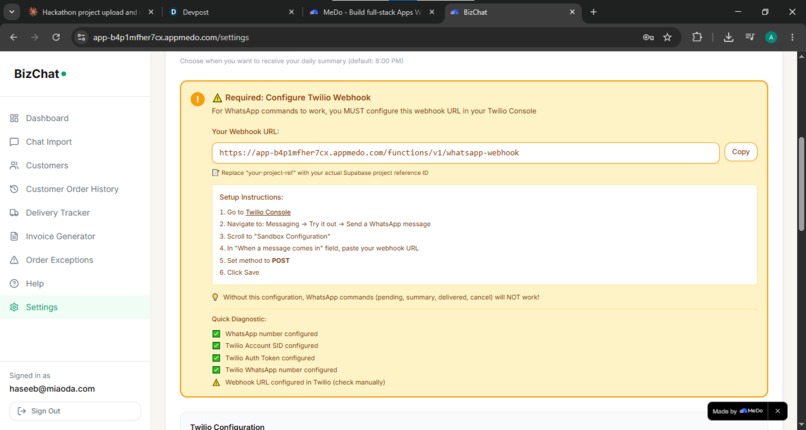Click the Twilio Account SID configured checkmark

point(216,346)
